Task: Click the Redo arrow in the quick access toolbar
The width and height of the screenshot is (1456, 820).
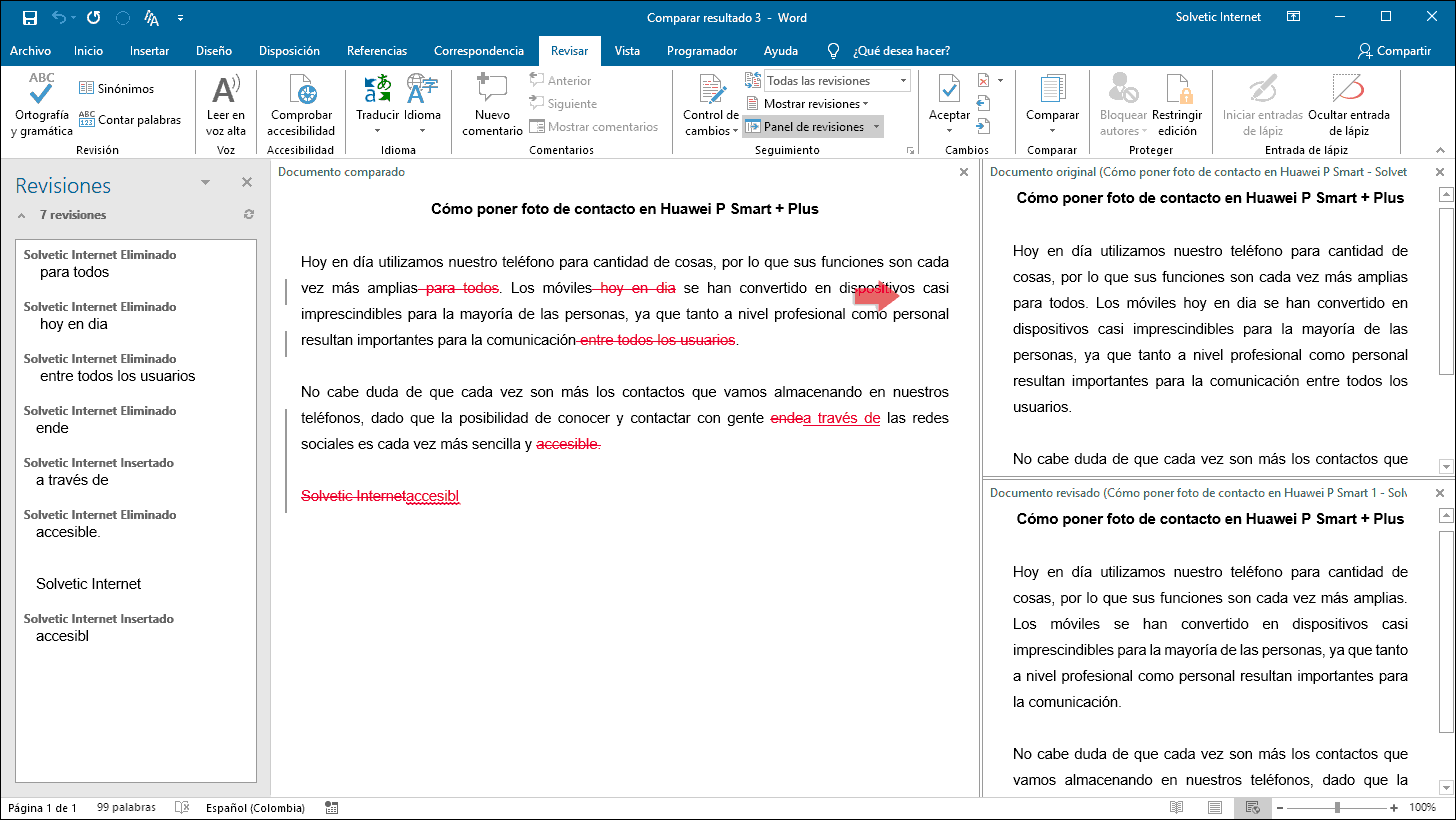Action: click(x=93, y=17)
